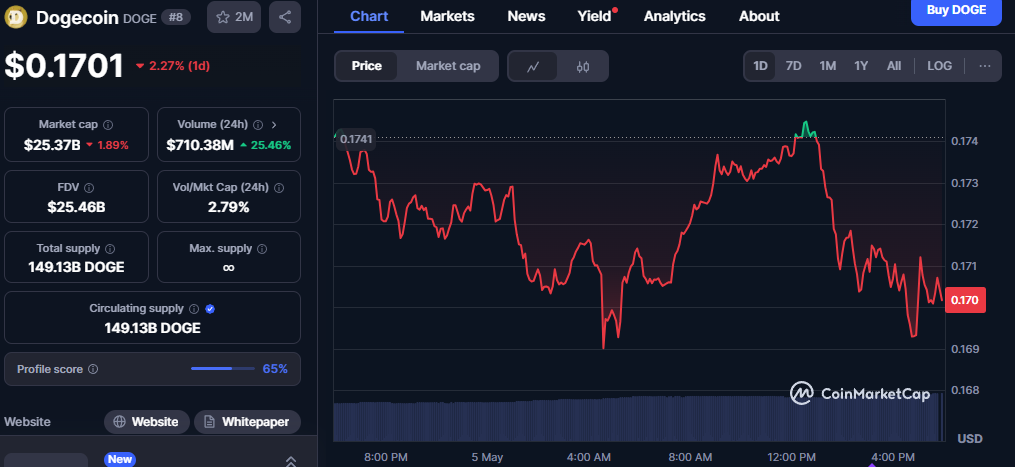Click the 65% profile score value
1015x467 pixels.
[275, 369]
